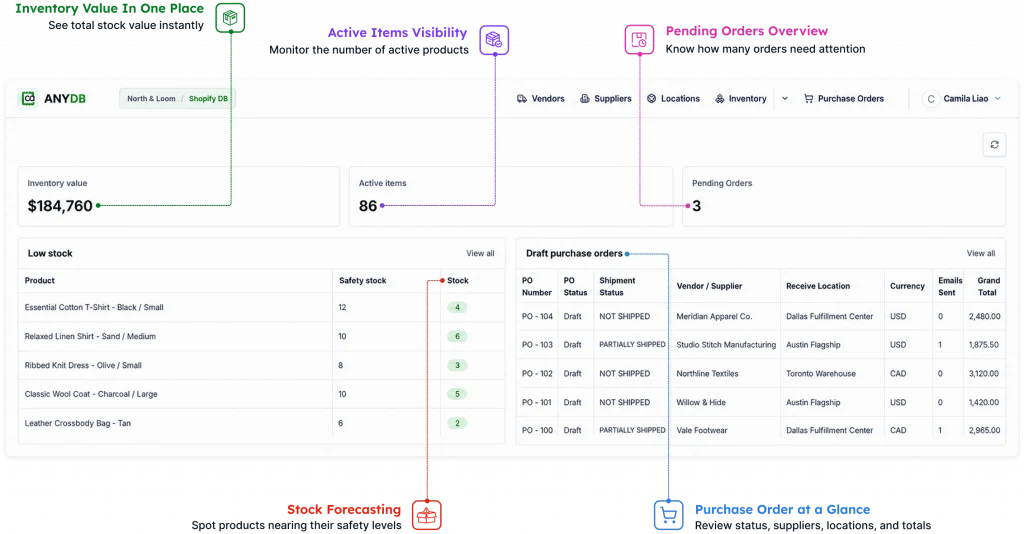This screenshot has width=1024, height=534.
Task: Open purchase order PO - 104
Action: coord(537,317)
